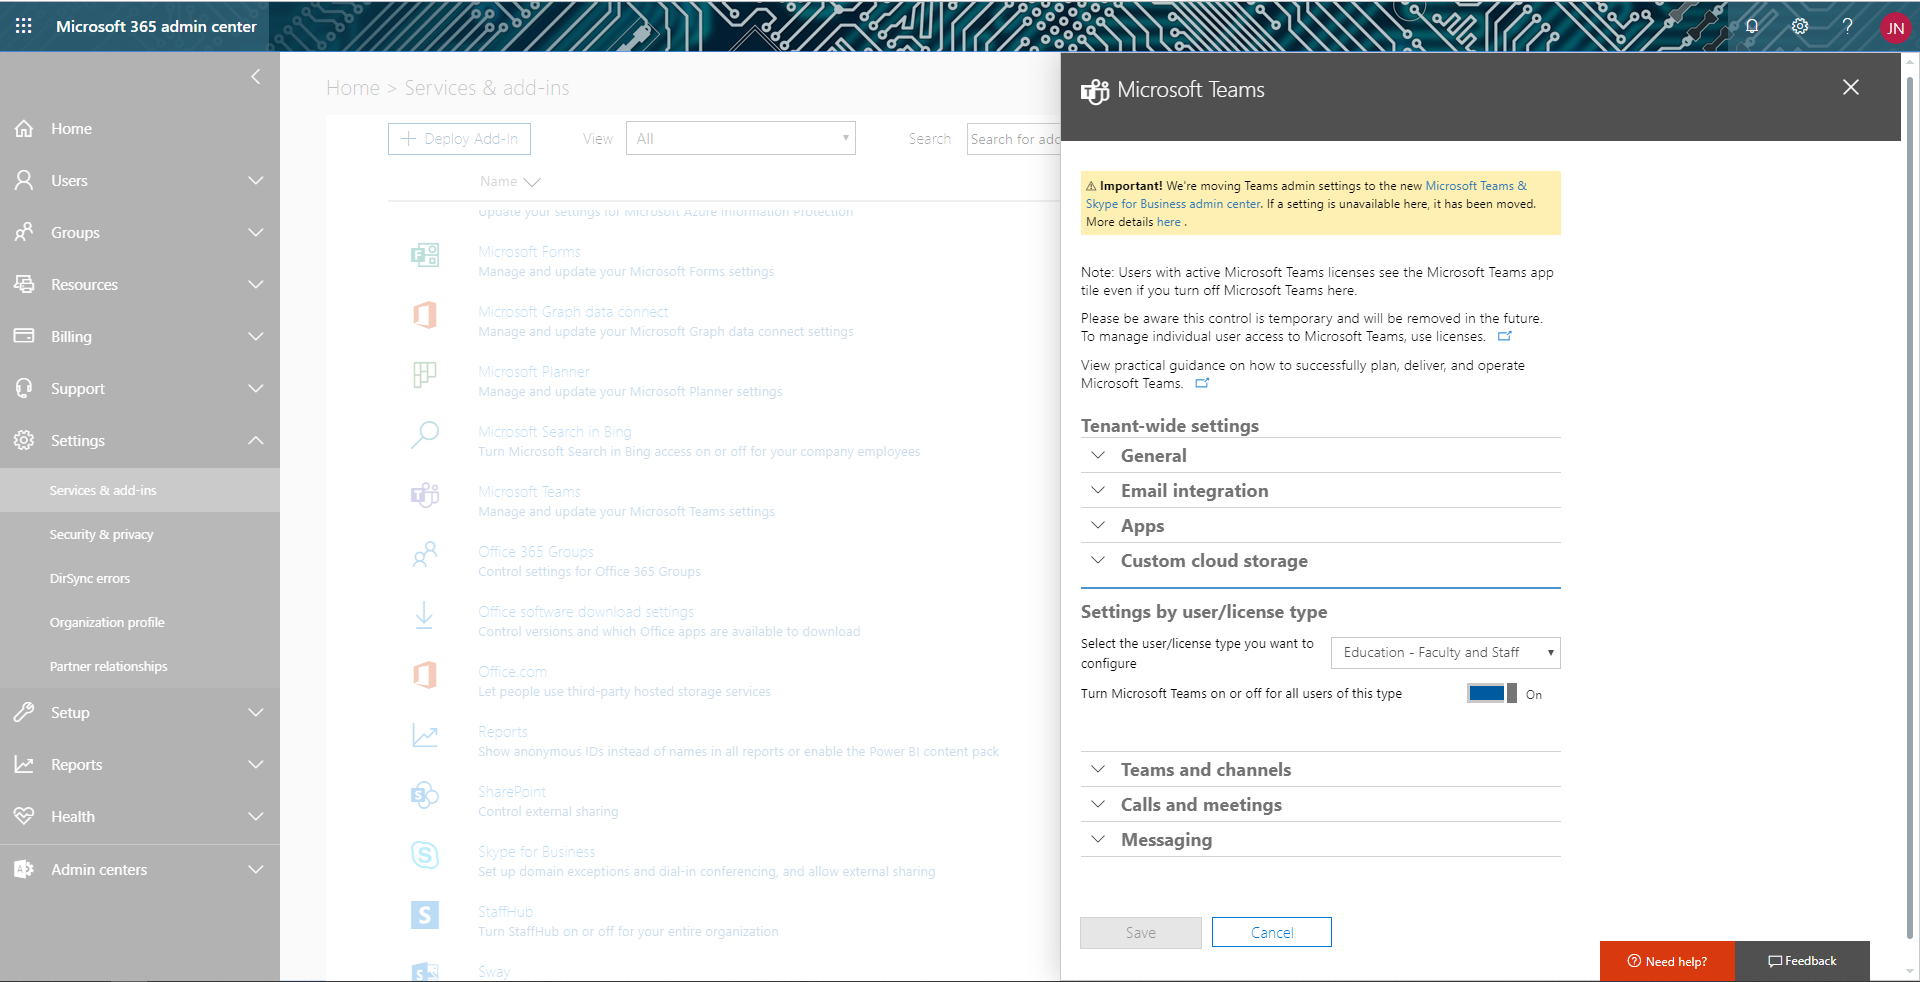Click the Admin centers icon
This screenshot has width=1920, height=982.
[x=24, y=869]
